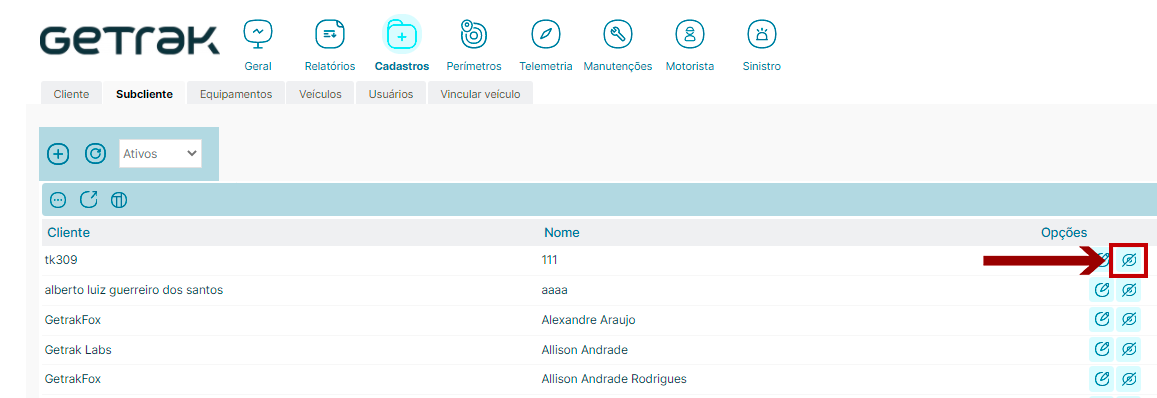
Task: Expand the Ativos status dropdown
Action: [160, 154]
